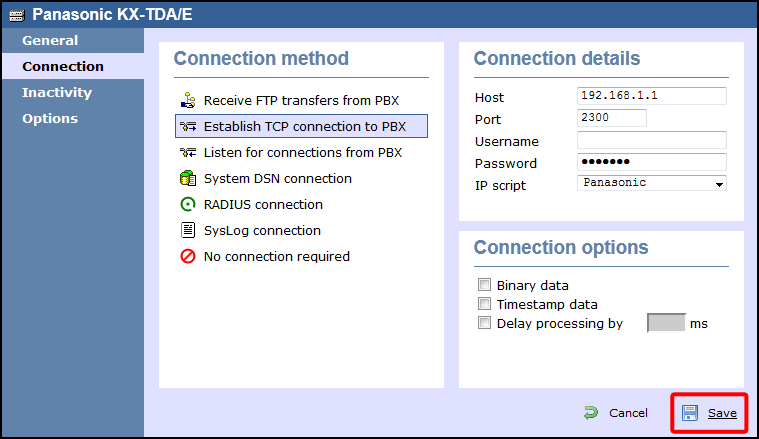This screenshot has height=439, width=759.
Task: Click the Establish TCP connection icon
Action: point(187,127)
